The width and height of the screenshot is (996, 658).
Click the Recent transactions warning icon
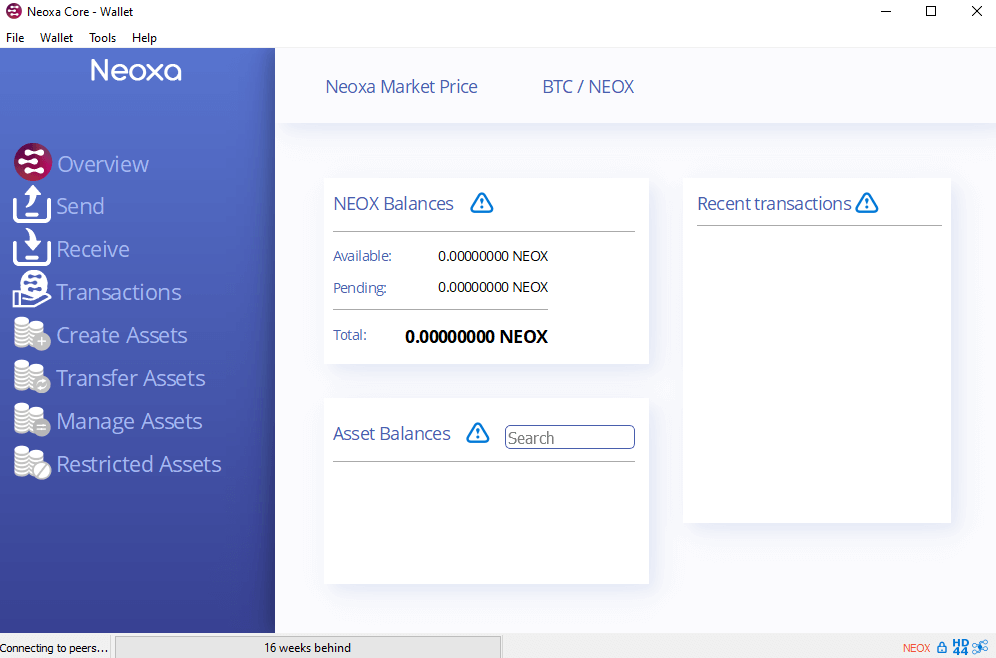866,202
